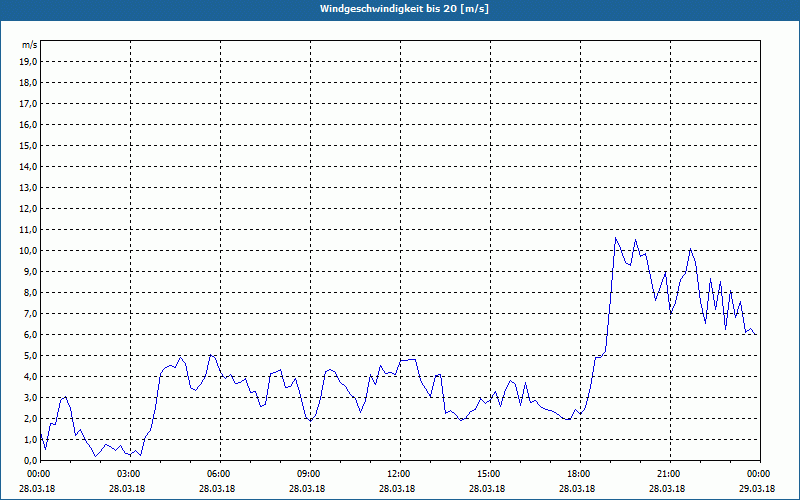Image resolution: width=800 pixels, height=500 pixels.
Task: Click the '7,0' y-axis label
Action: point(31,313)
